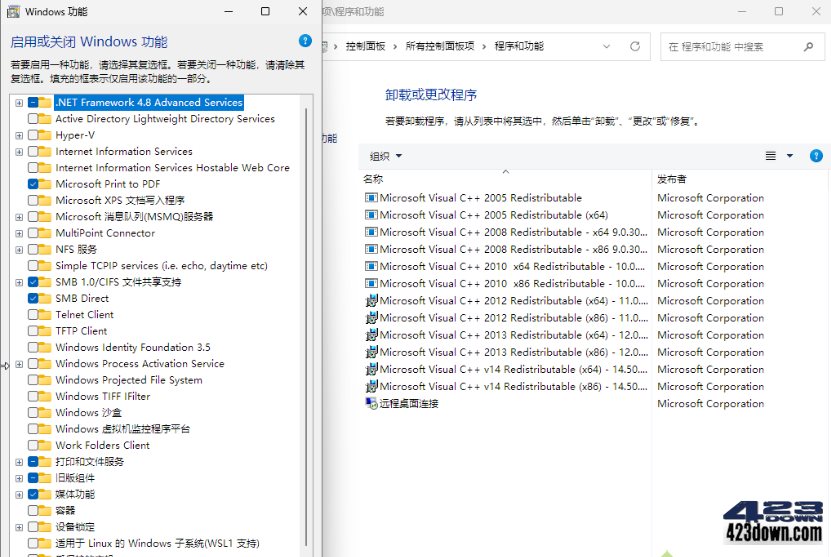831x557 pixels.
Task: Select Microsoft XPS 文档写入程序 row
Action: pos(120,200)
